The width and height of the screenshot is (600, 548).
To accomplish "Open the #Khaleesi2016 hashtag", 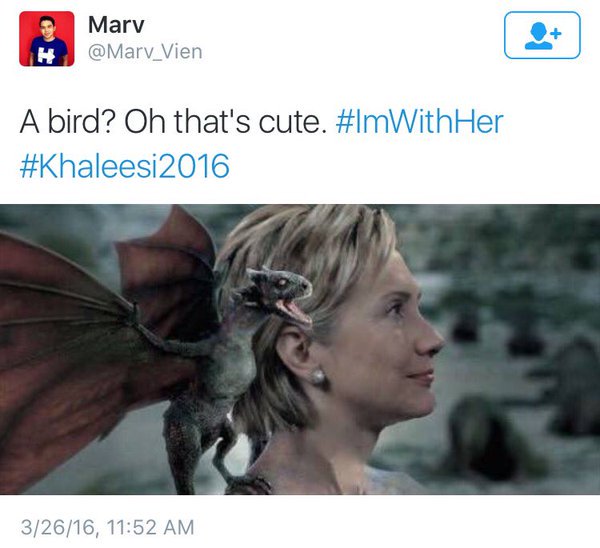I will [125, 166].
